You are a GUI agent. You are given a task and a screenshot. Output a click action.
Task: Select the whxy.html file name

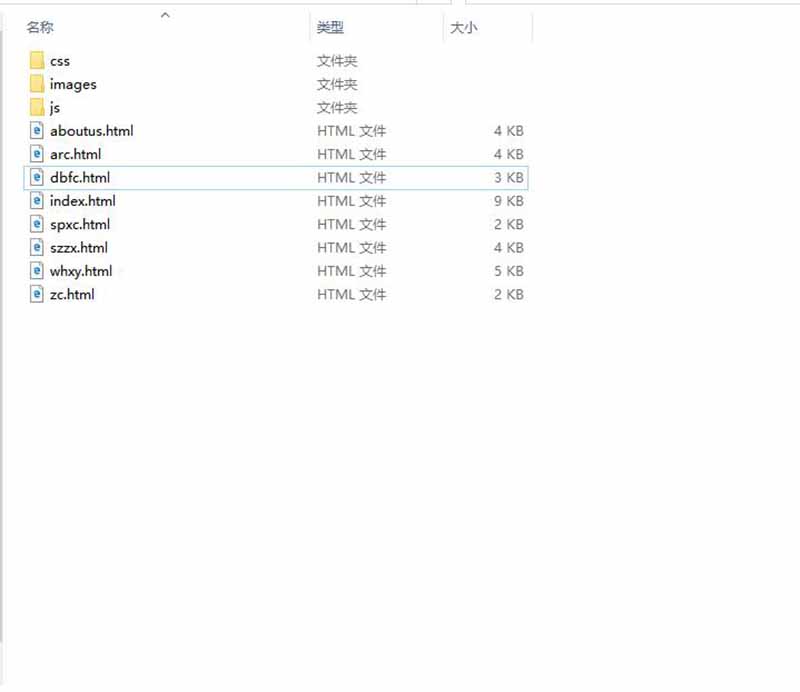pyautogui.click(x=81, y=271)
